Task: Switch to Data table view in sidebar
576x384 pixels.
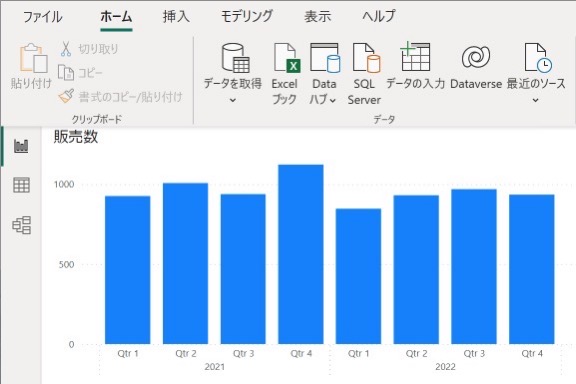Action: click(21, 185)
